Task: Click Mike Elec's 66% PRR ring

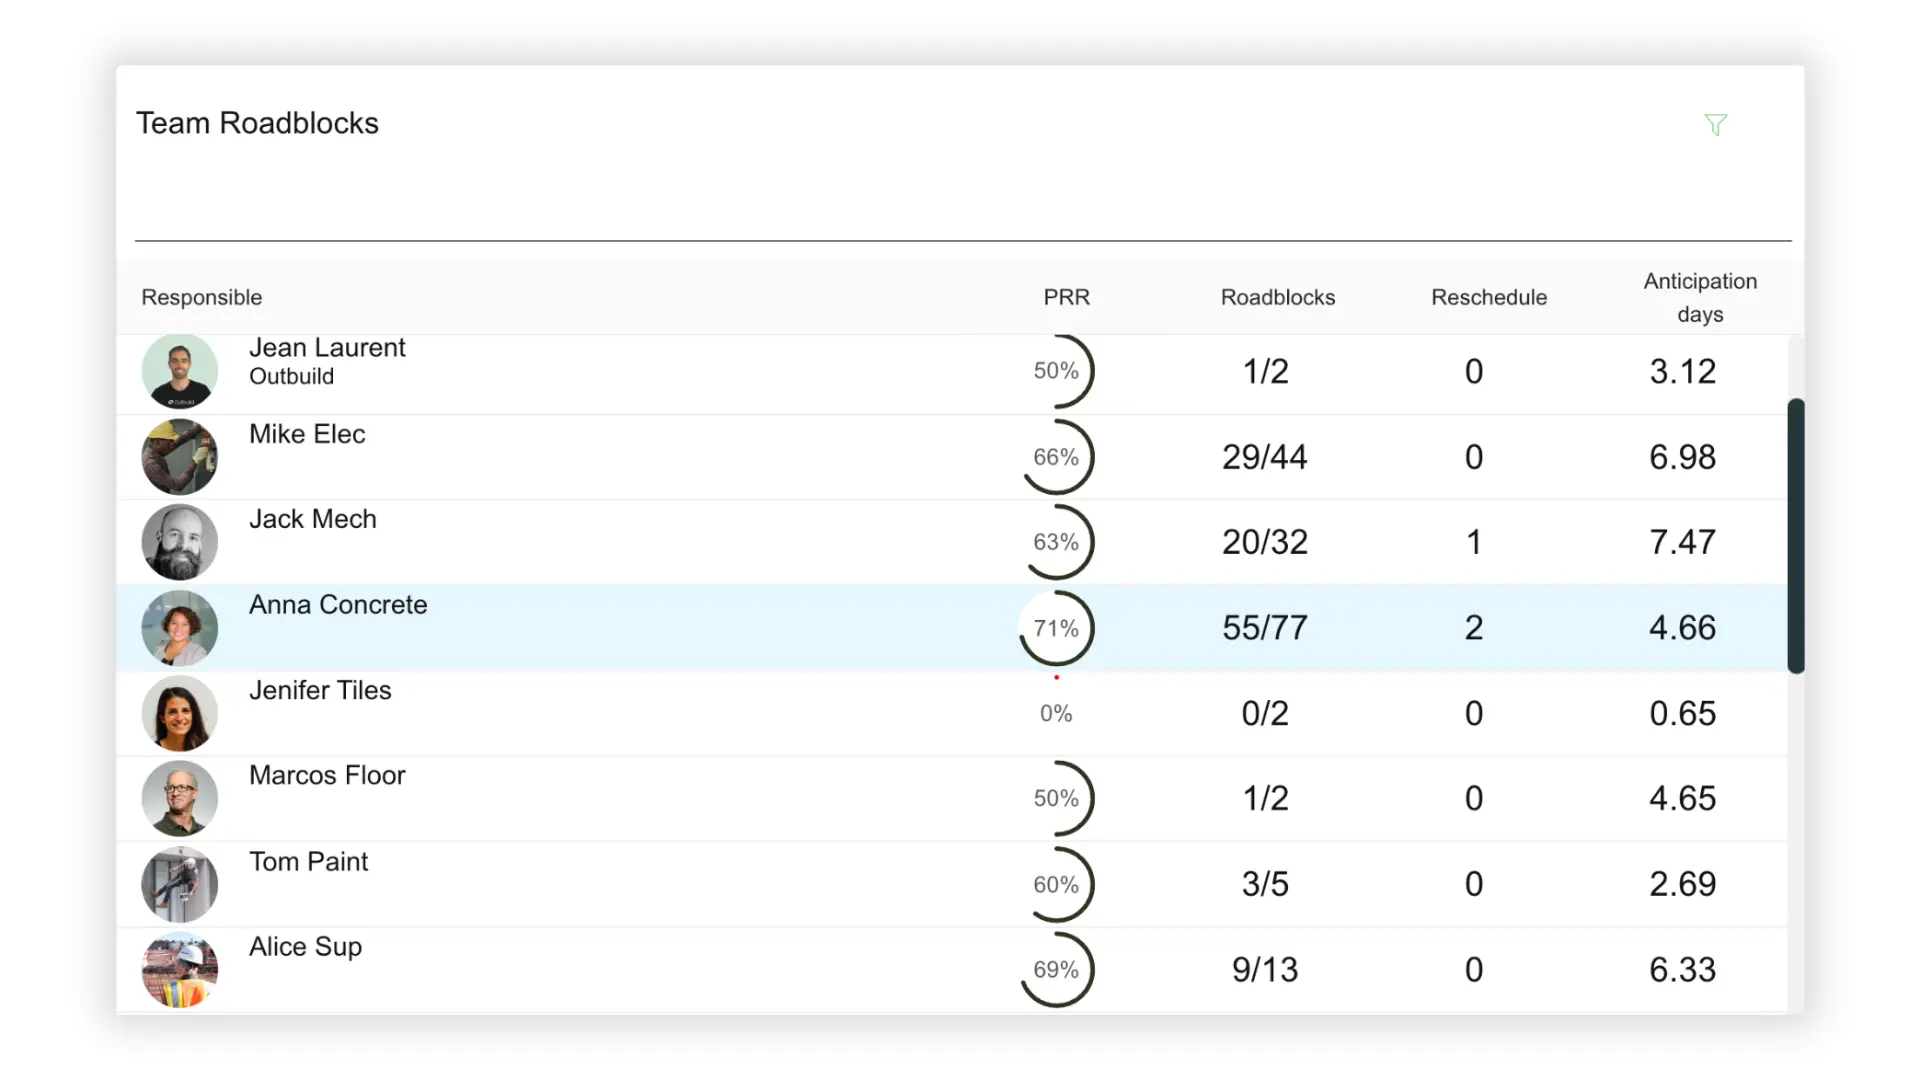Action: tap(1057, 457)
